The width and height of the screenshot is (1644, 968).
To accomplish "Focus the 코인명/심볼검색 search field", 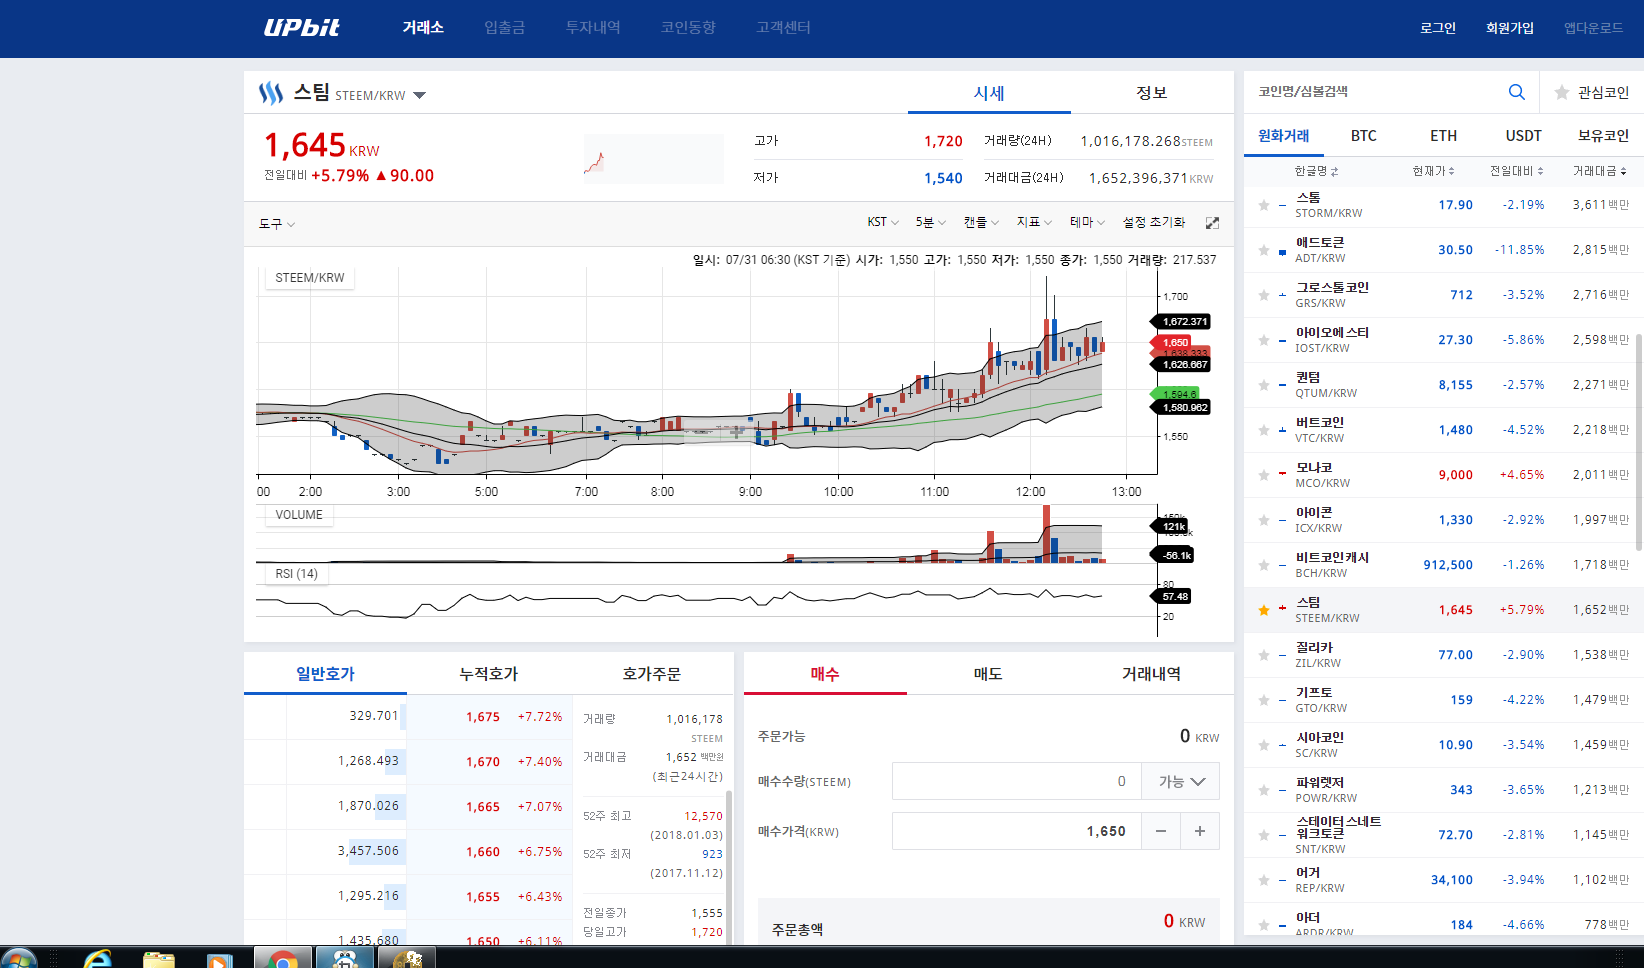I will coord(1378,92).
